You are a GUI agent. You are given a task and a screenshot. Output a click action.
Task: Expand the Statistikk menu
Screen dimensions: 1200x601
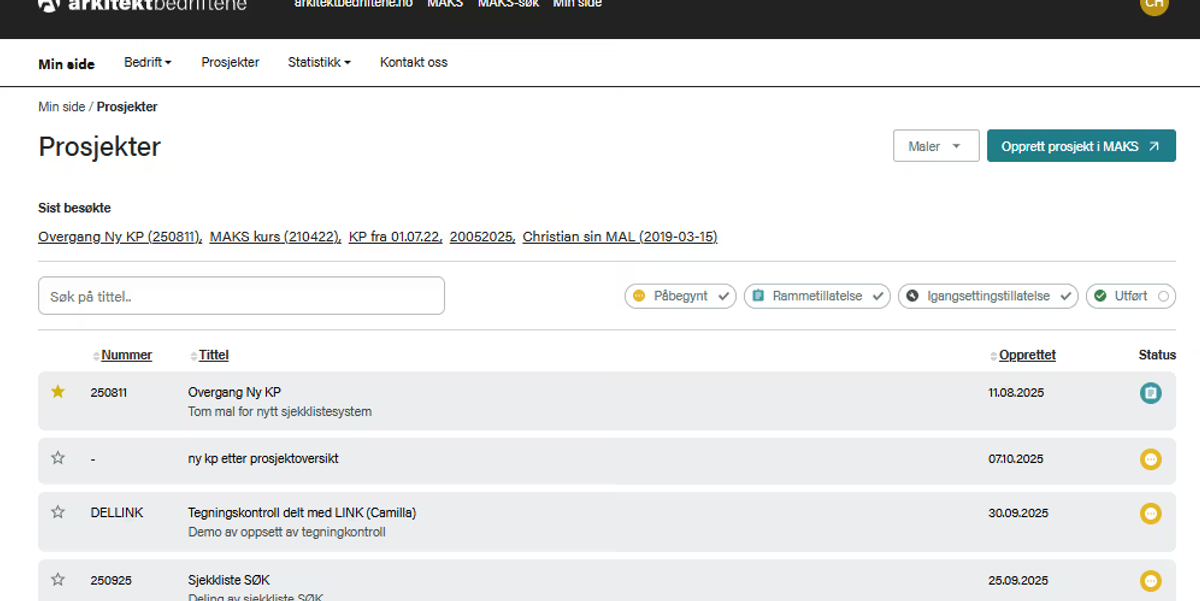319,62
